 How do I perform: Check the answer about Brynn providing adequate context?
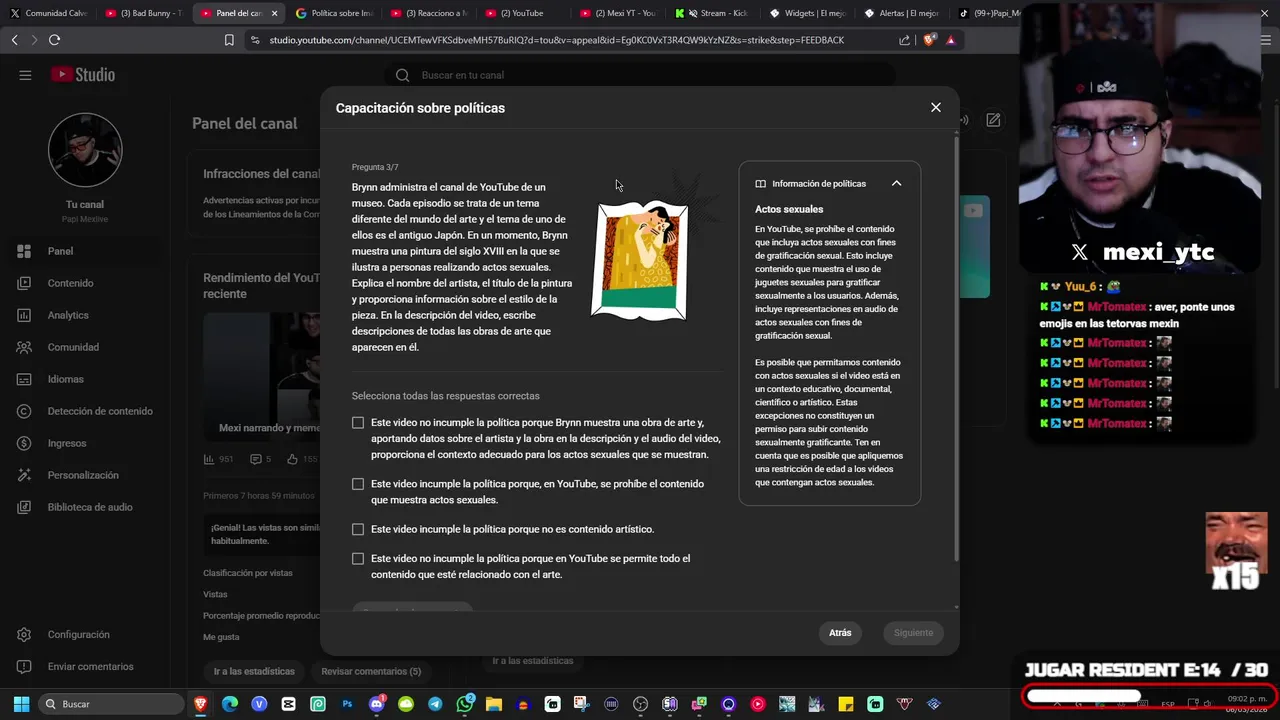pyautogui.click(x=358, y=423)
